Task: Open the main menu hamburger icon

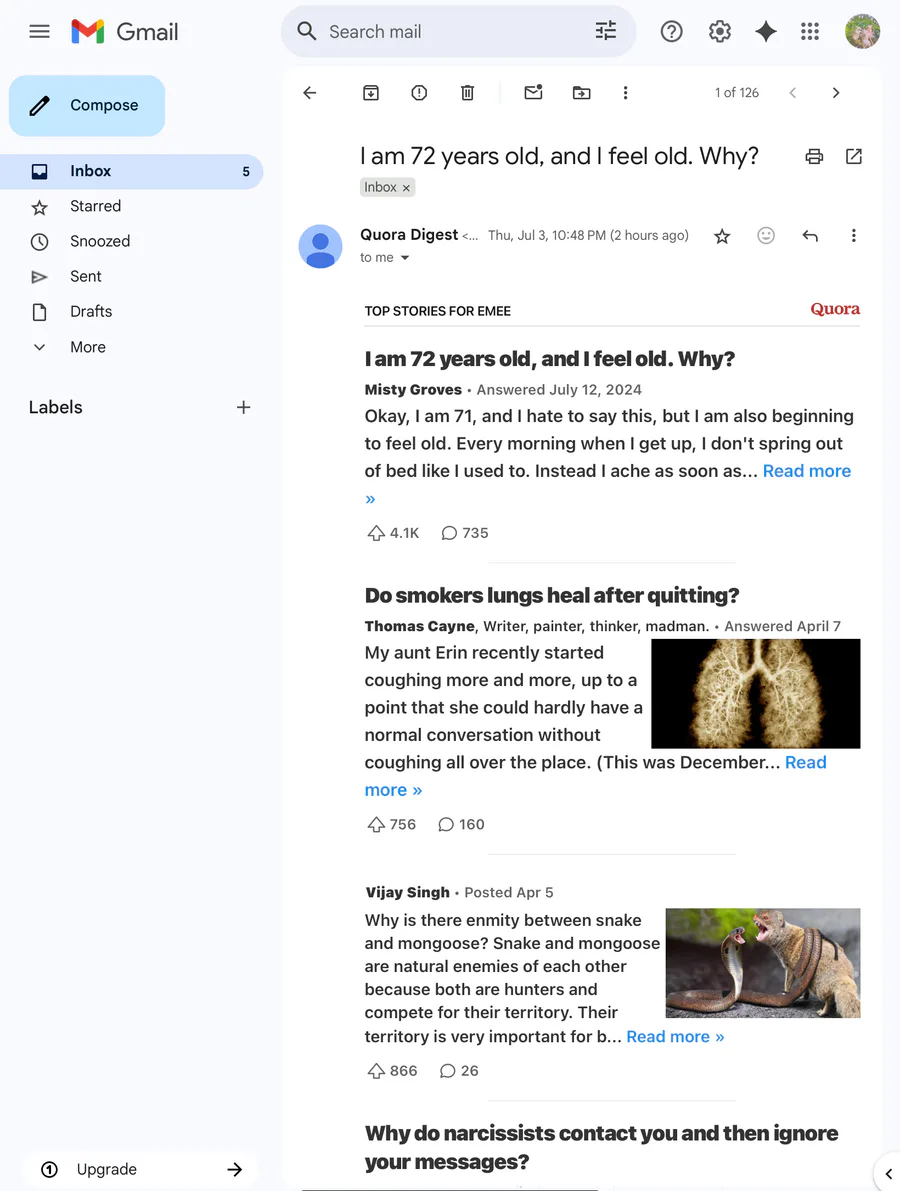Action: [39, 31]
